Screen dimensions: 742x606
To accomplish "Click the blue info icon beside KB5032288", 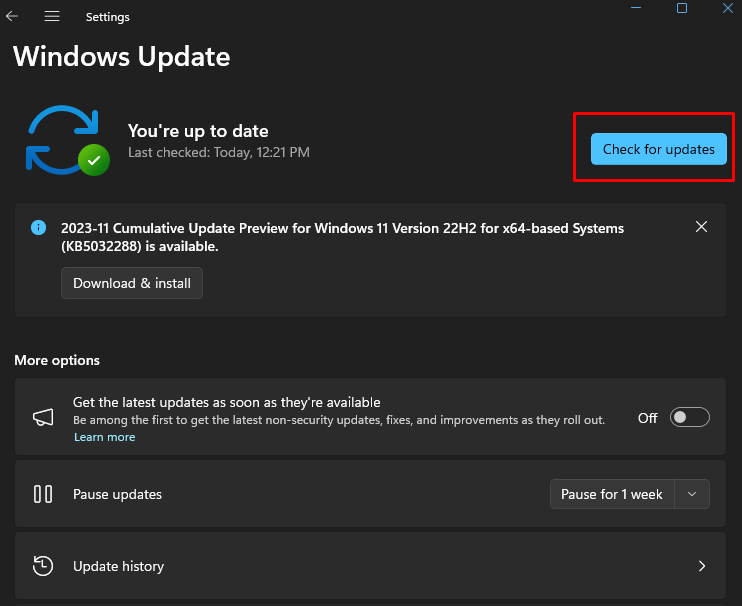I will click(39, 228).
